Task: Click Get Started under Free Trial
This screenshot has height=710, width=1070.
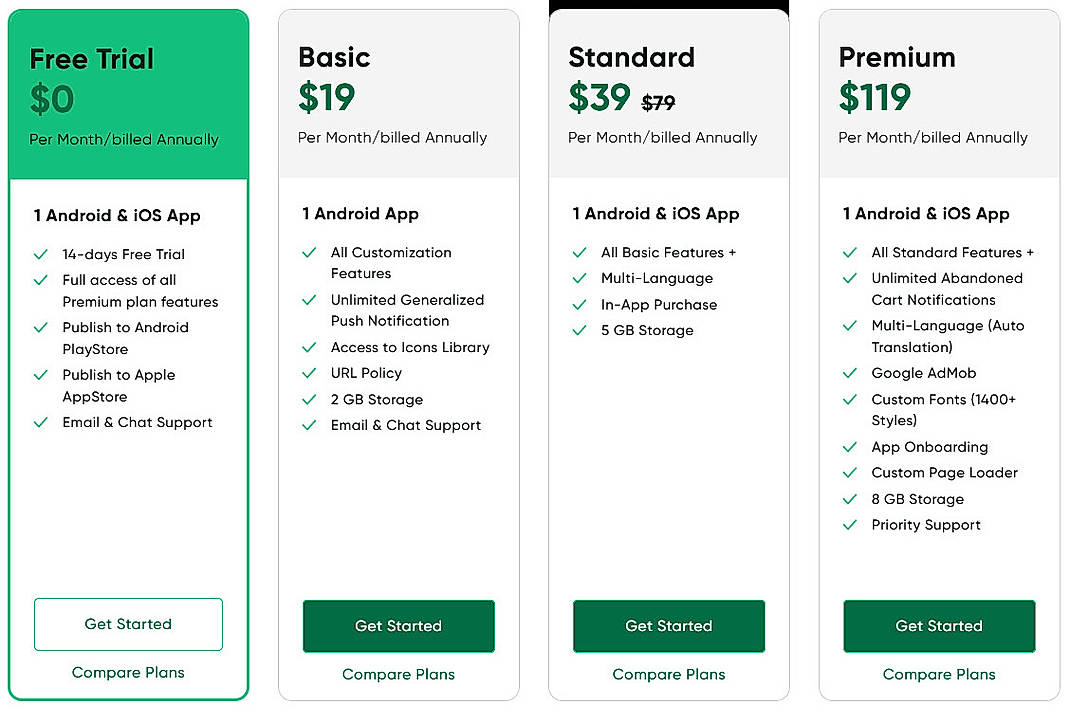Action: (128, 624)
